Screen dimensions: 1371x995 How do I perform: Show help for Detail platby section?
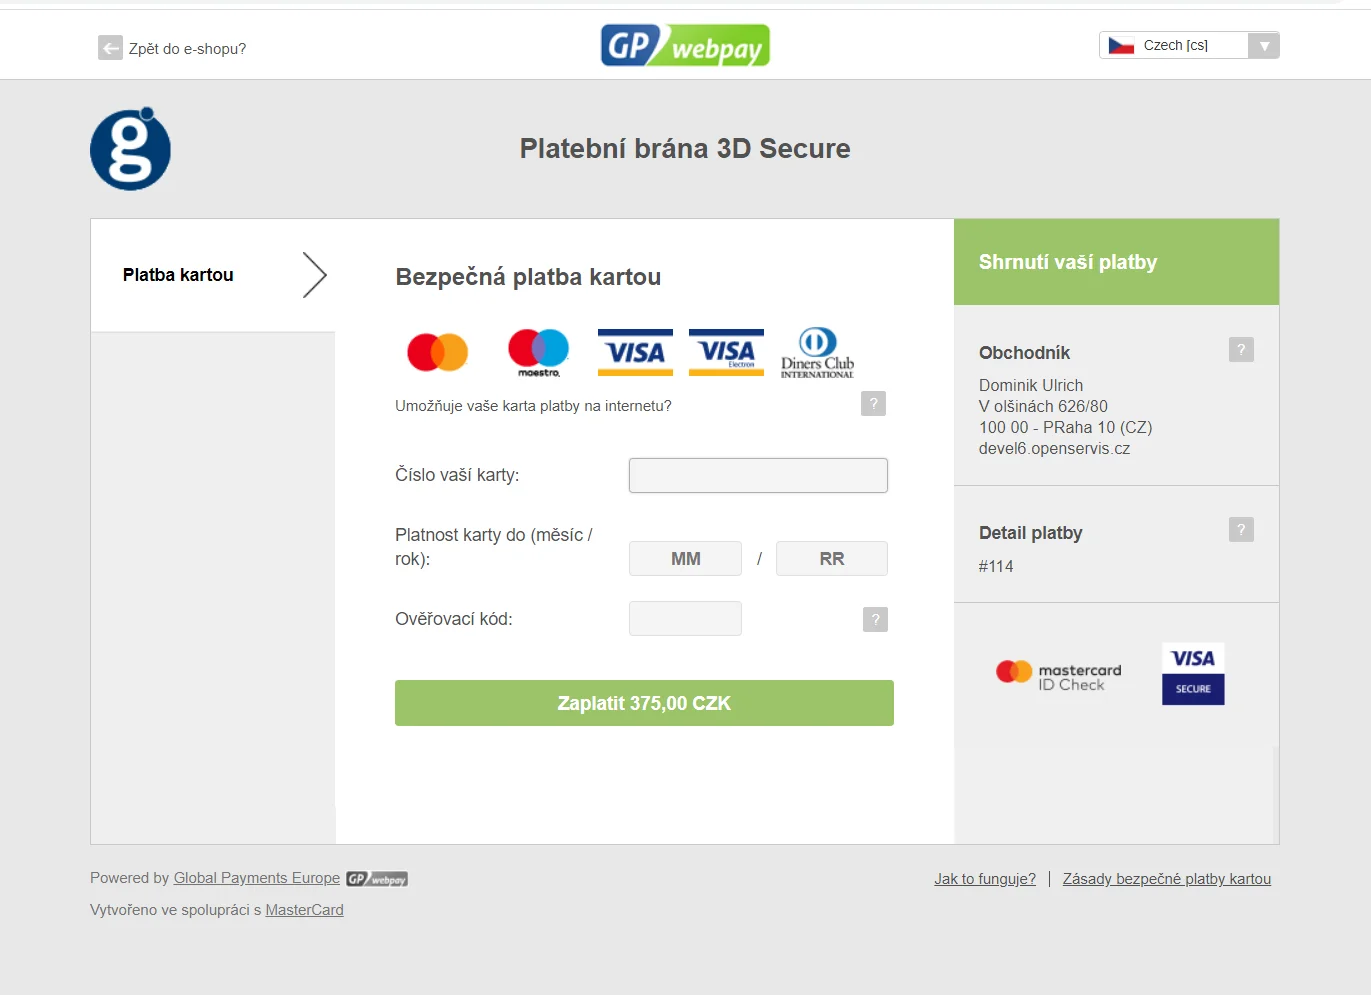(x=1241, y=530)
